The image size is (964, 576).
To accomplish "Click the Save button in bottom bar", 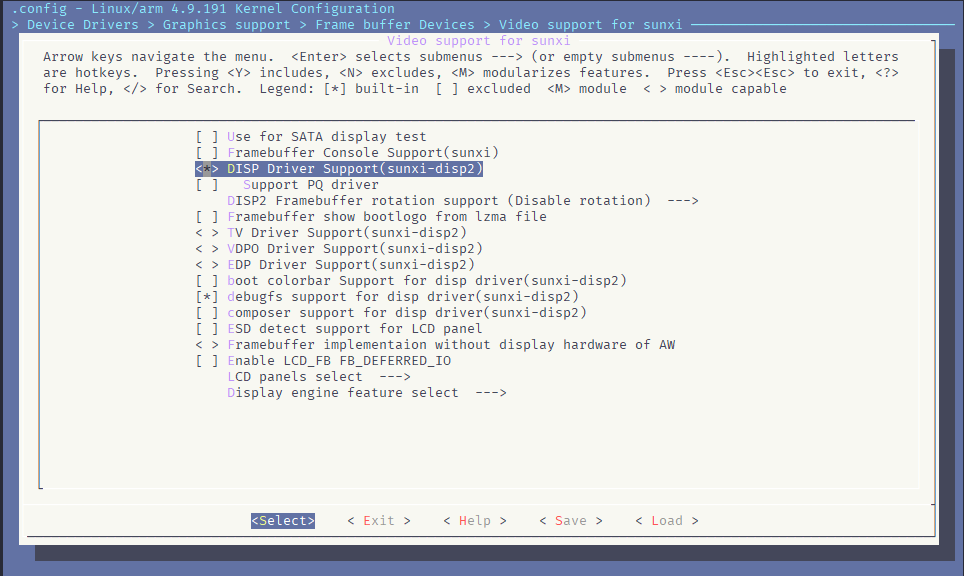I will 570,521.
